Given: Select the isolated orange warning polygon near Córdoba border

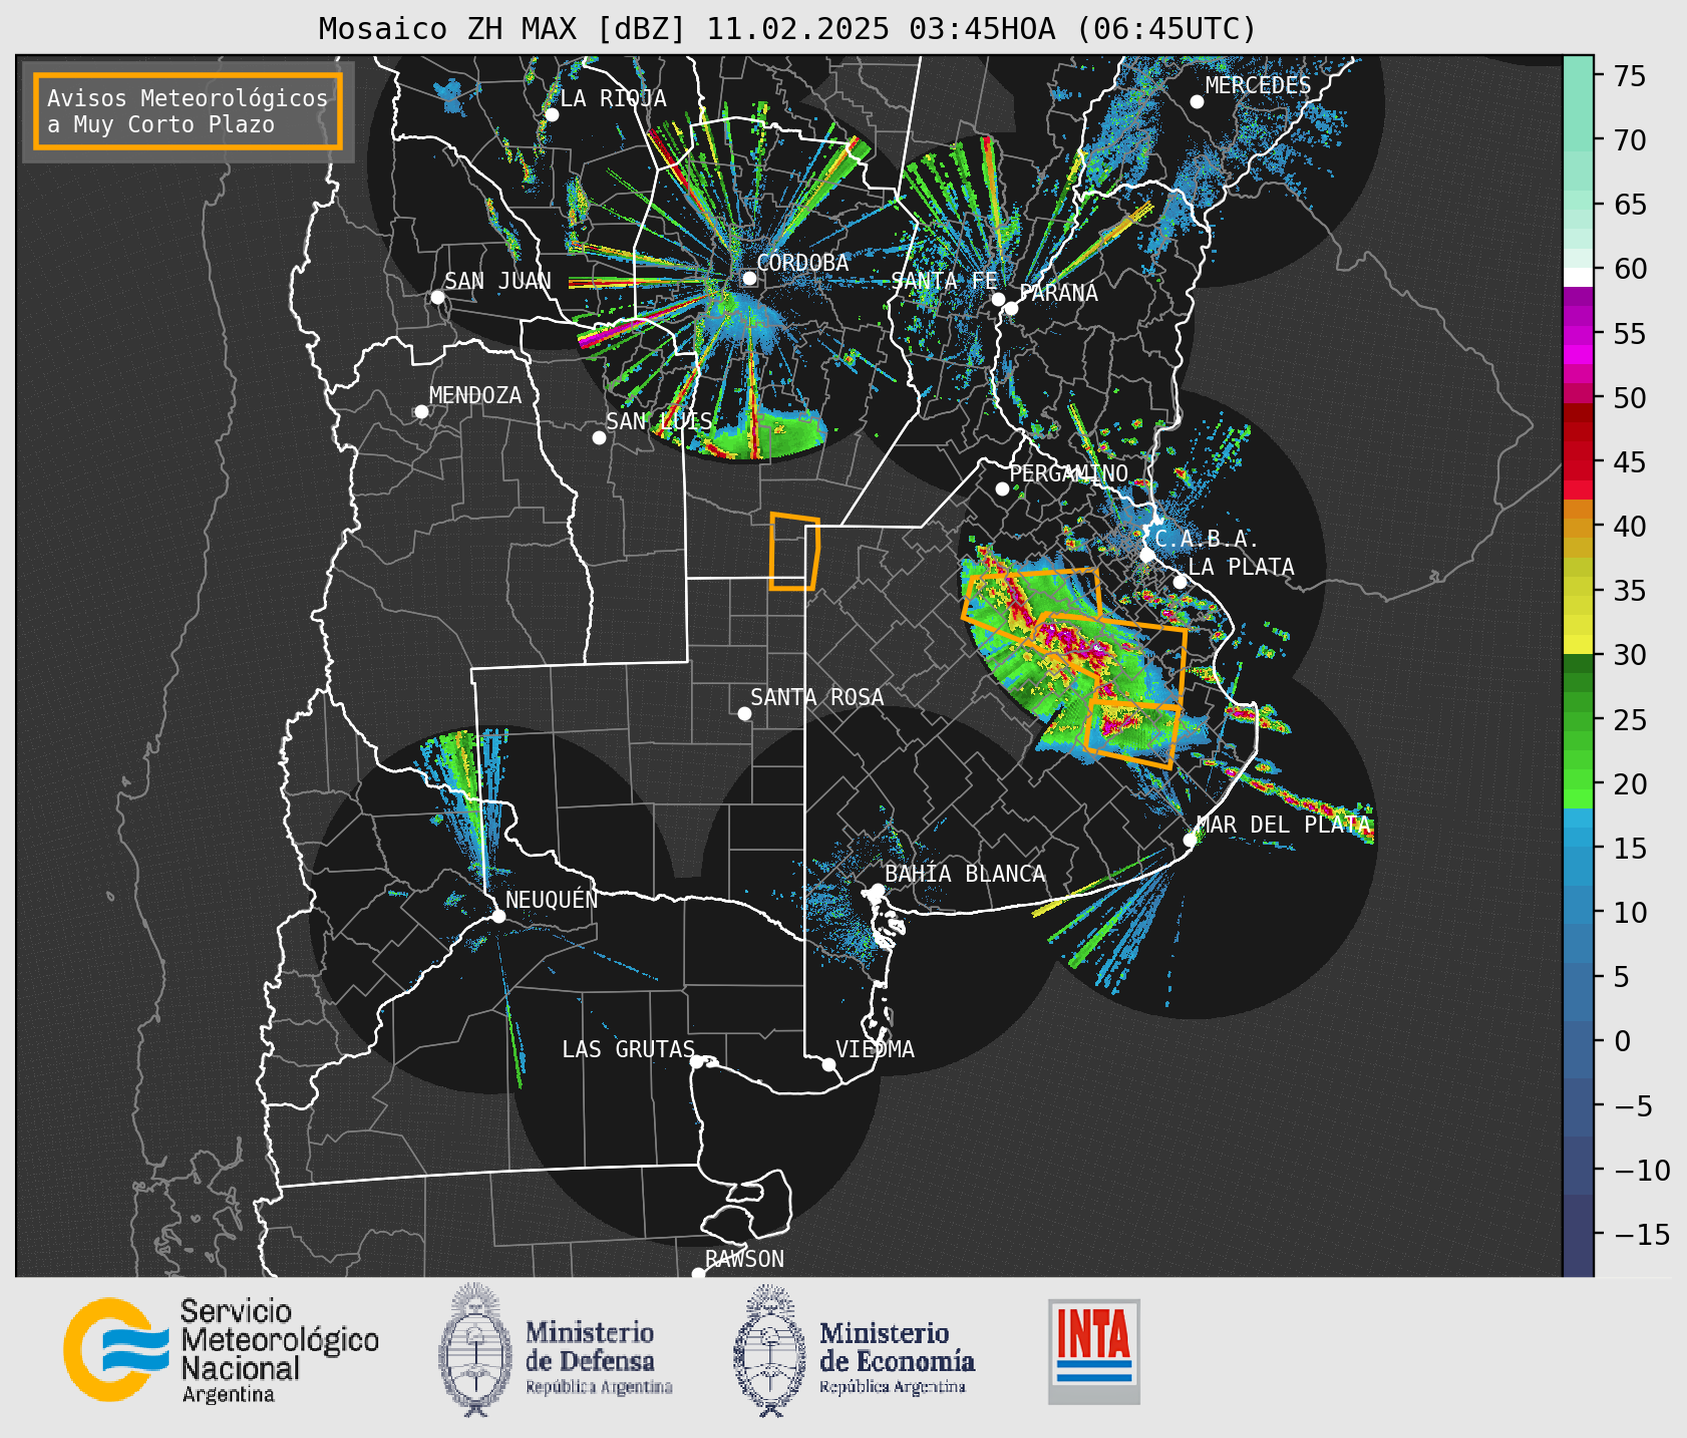Looking at the screenshot, I should (x=795, y=552).
